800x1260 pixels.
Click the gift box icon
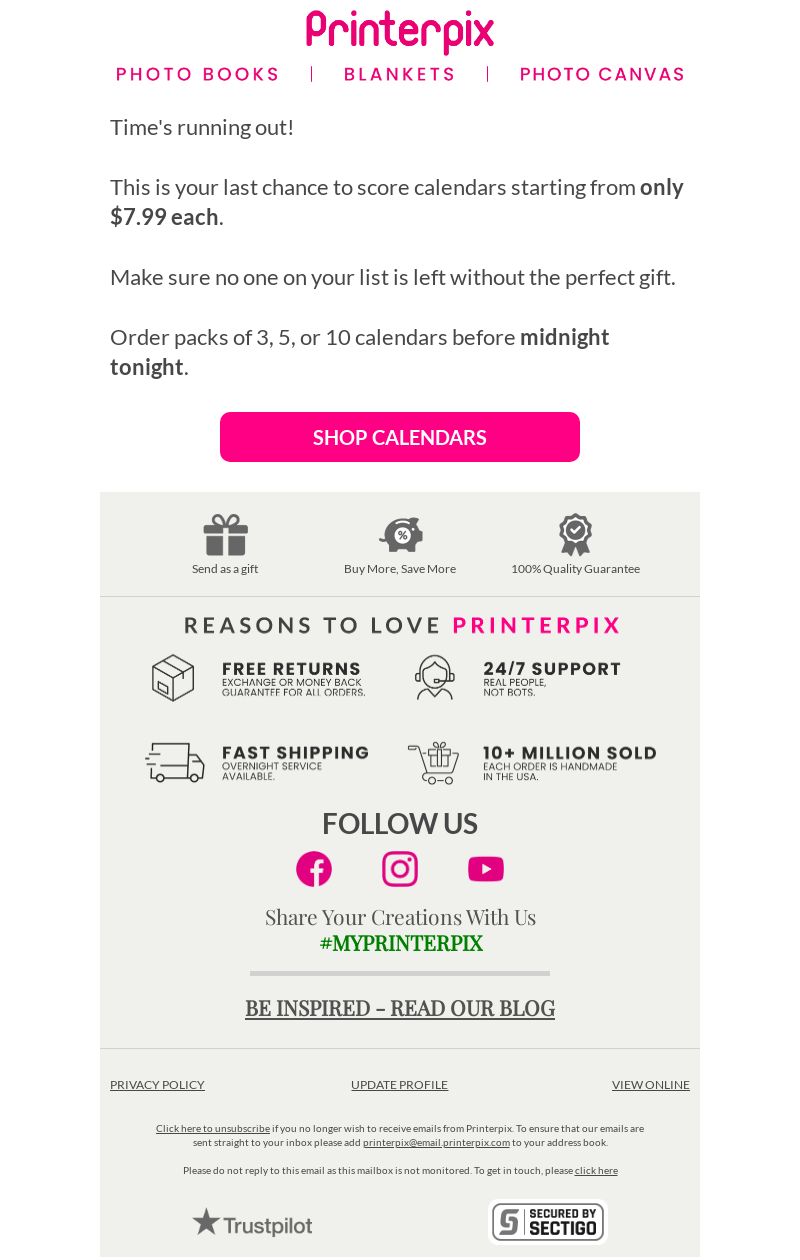coord(225,535)
